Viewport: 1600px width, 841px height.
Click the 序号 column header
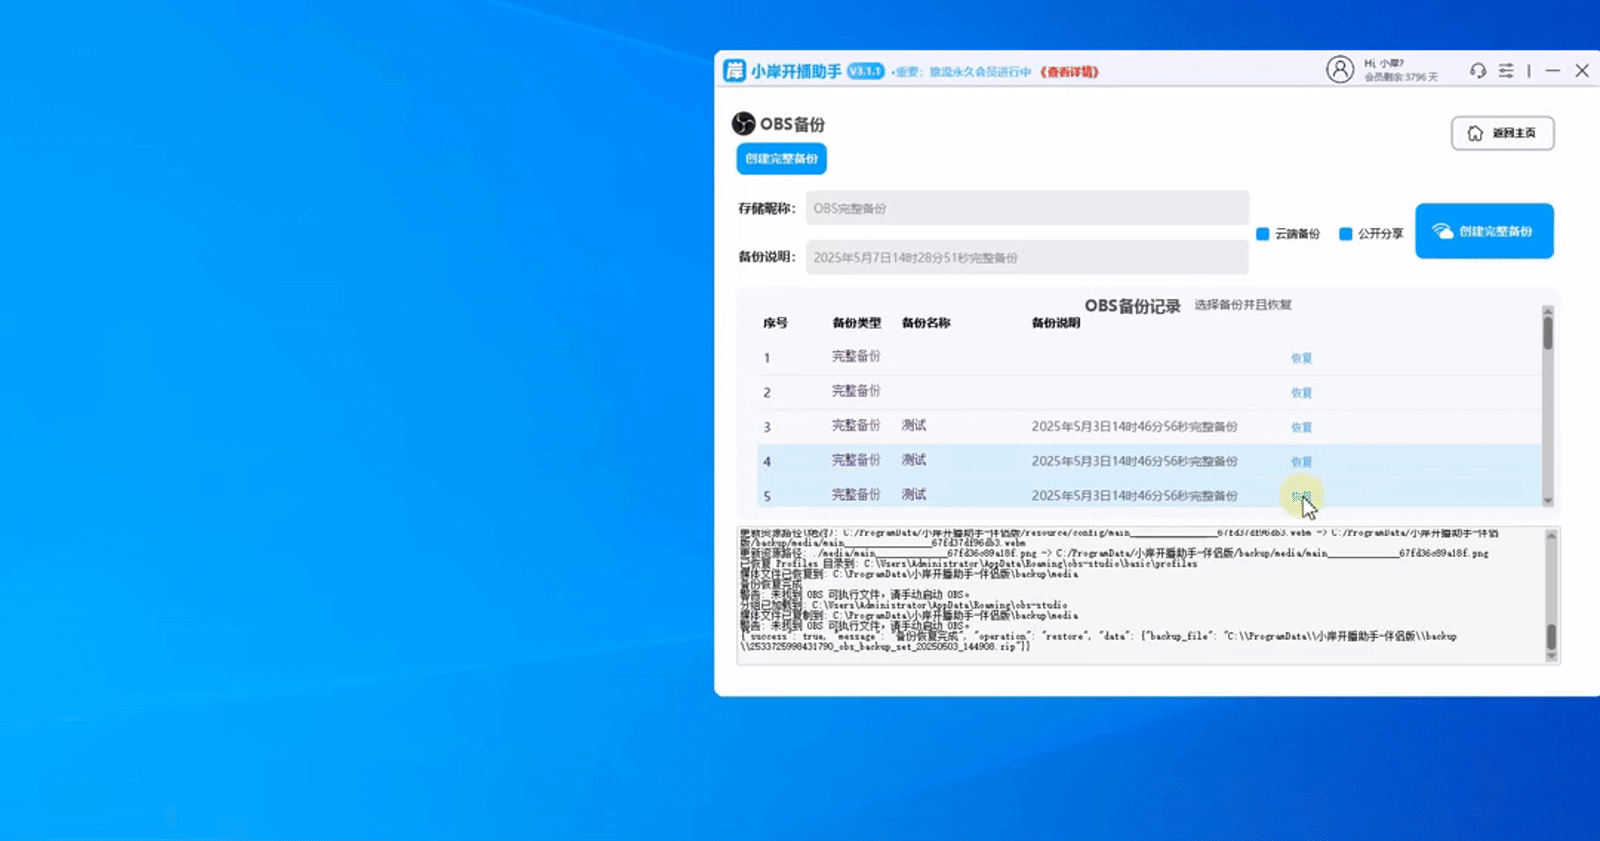[x=775, y=323]
